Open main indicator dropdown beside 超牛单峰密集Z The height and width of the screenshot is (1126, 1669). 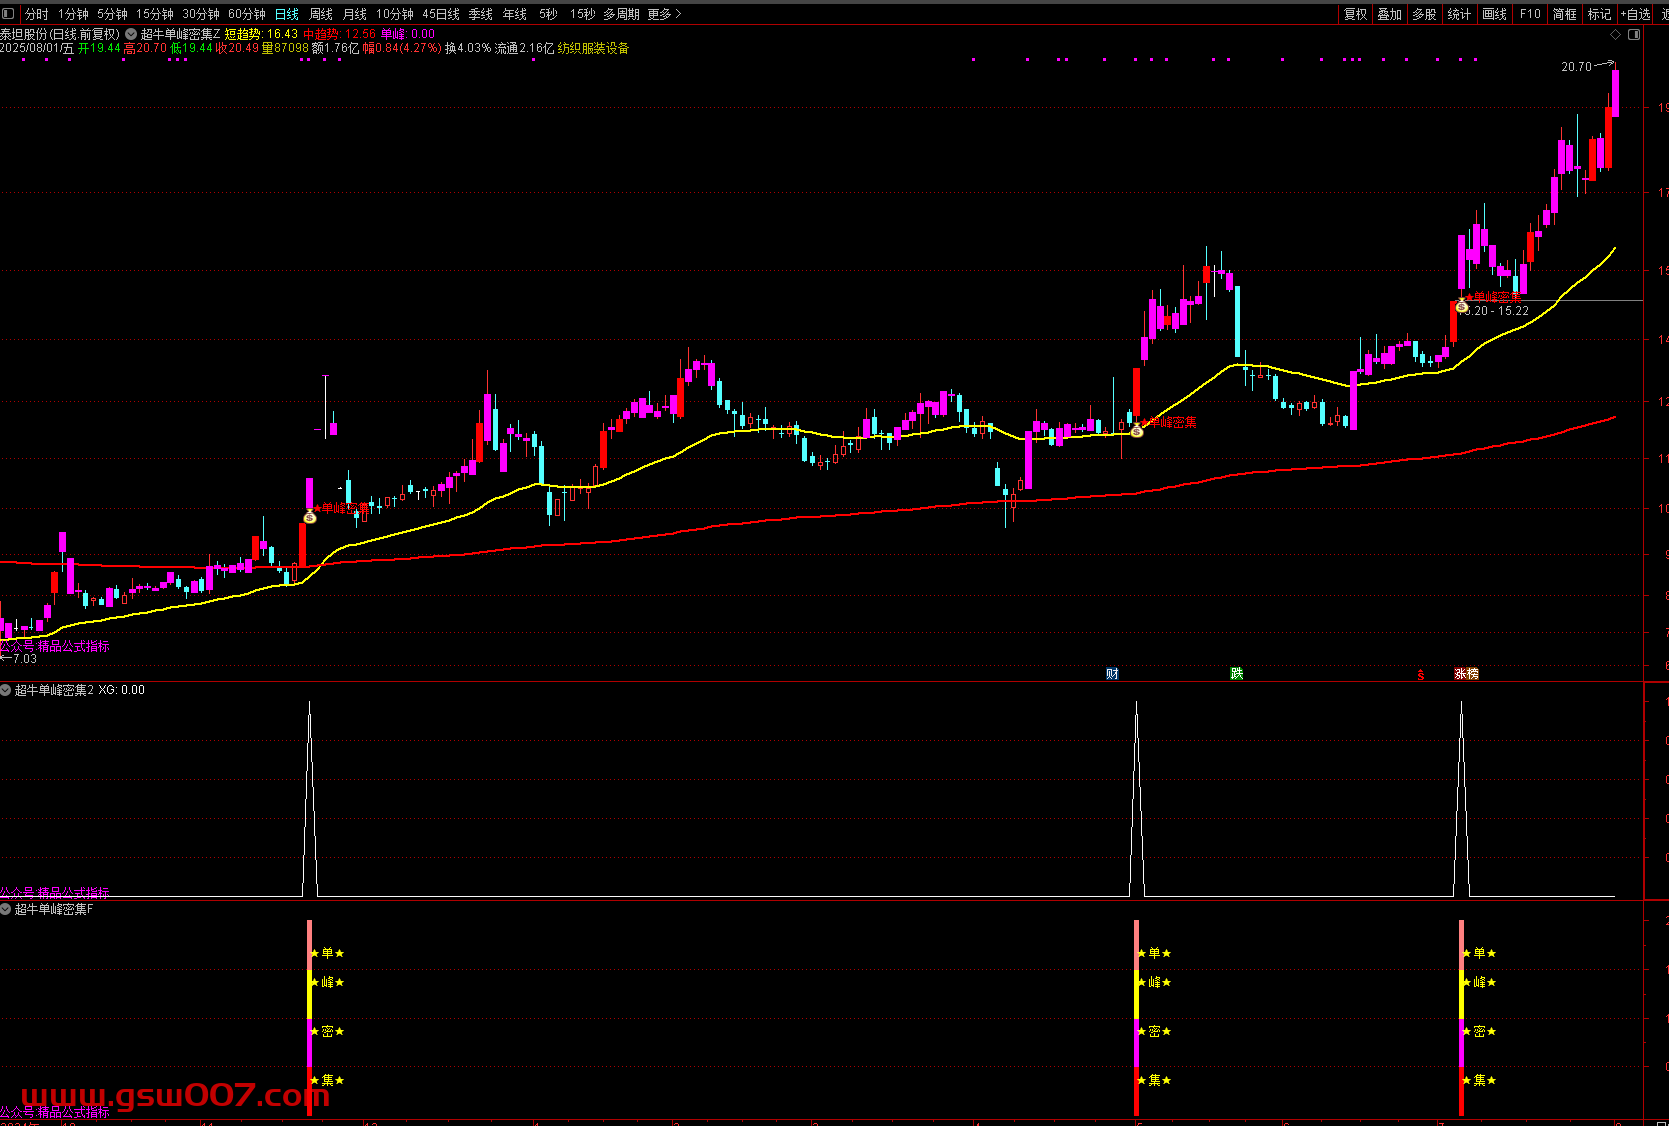pos(131,34)
